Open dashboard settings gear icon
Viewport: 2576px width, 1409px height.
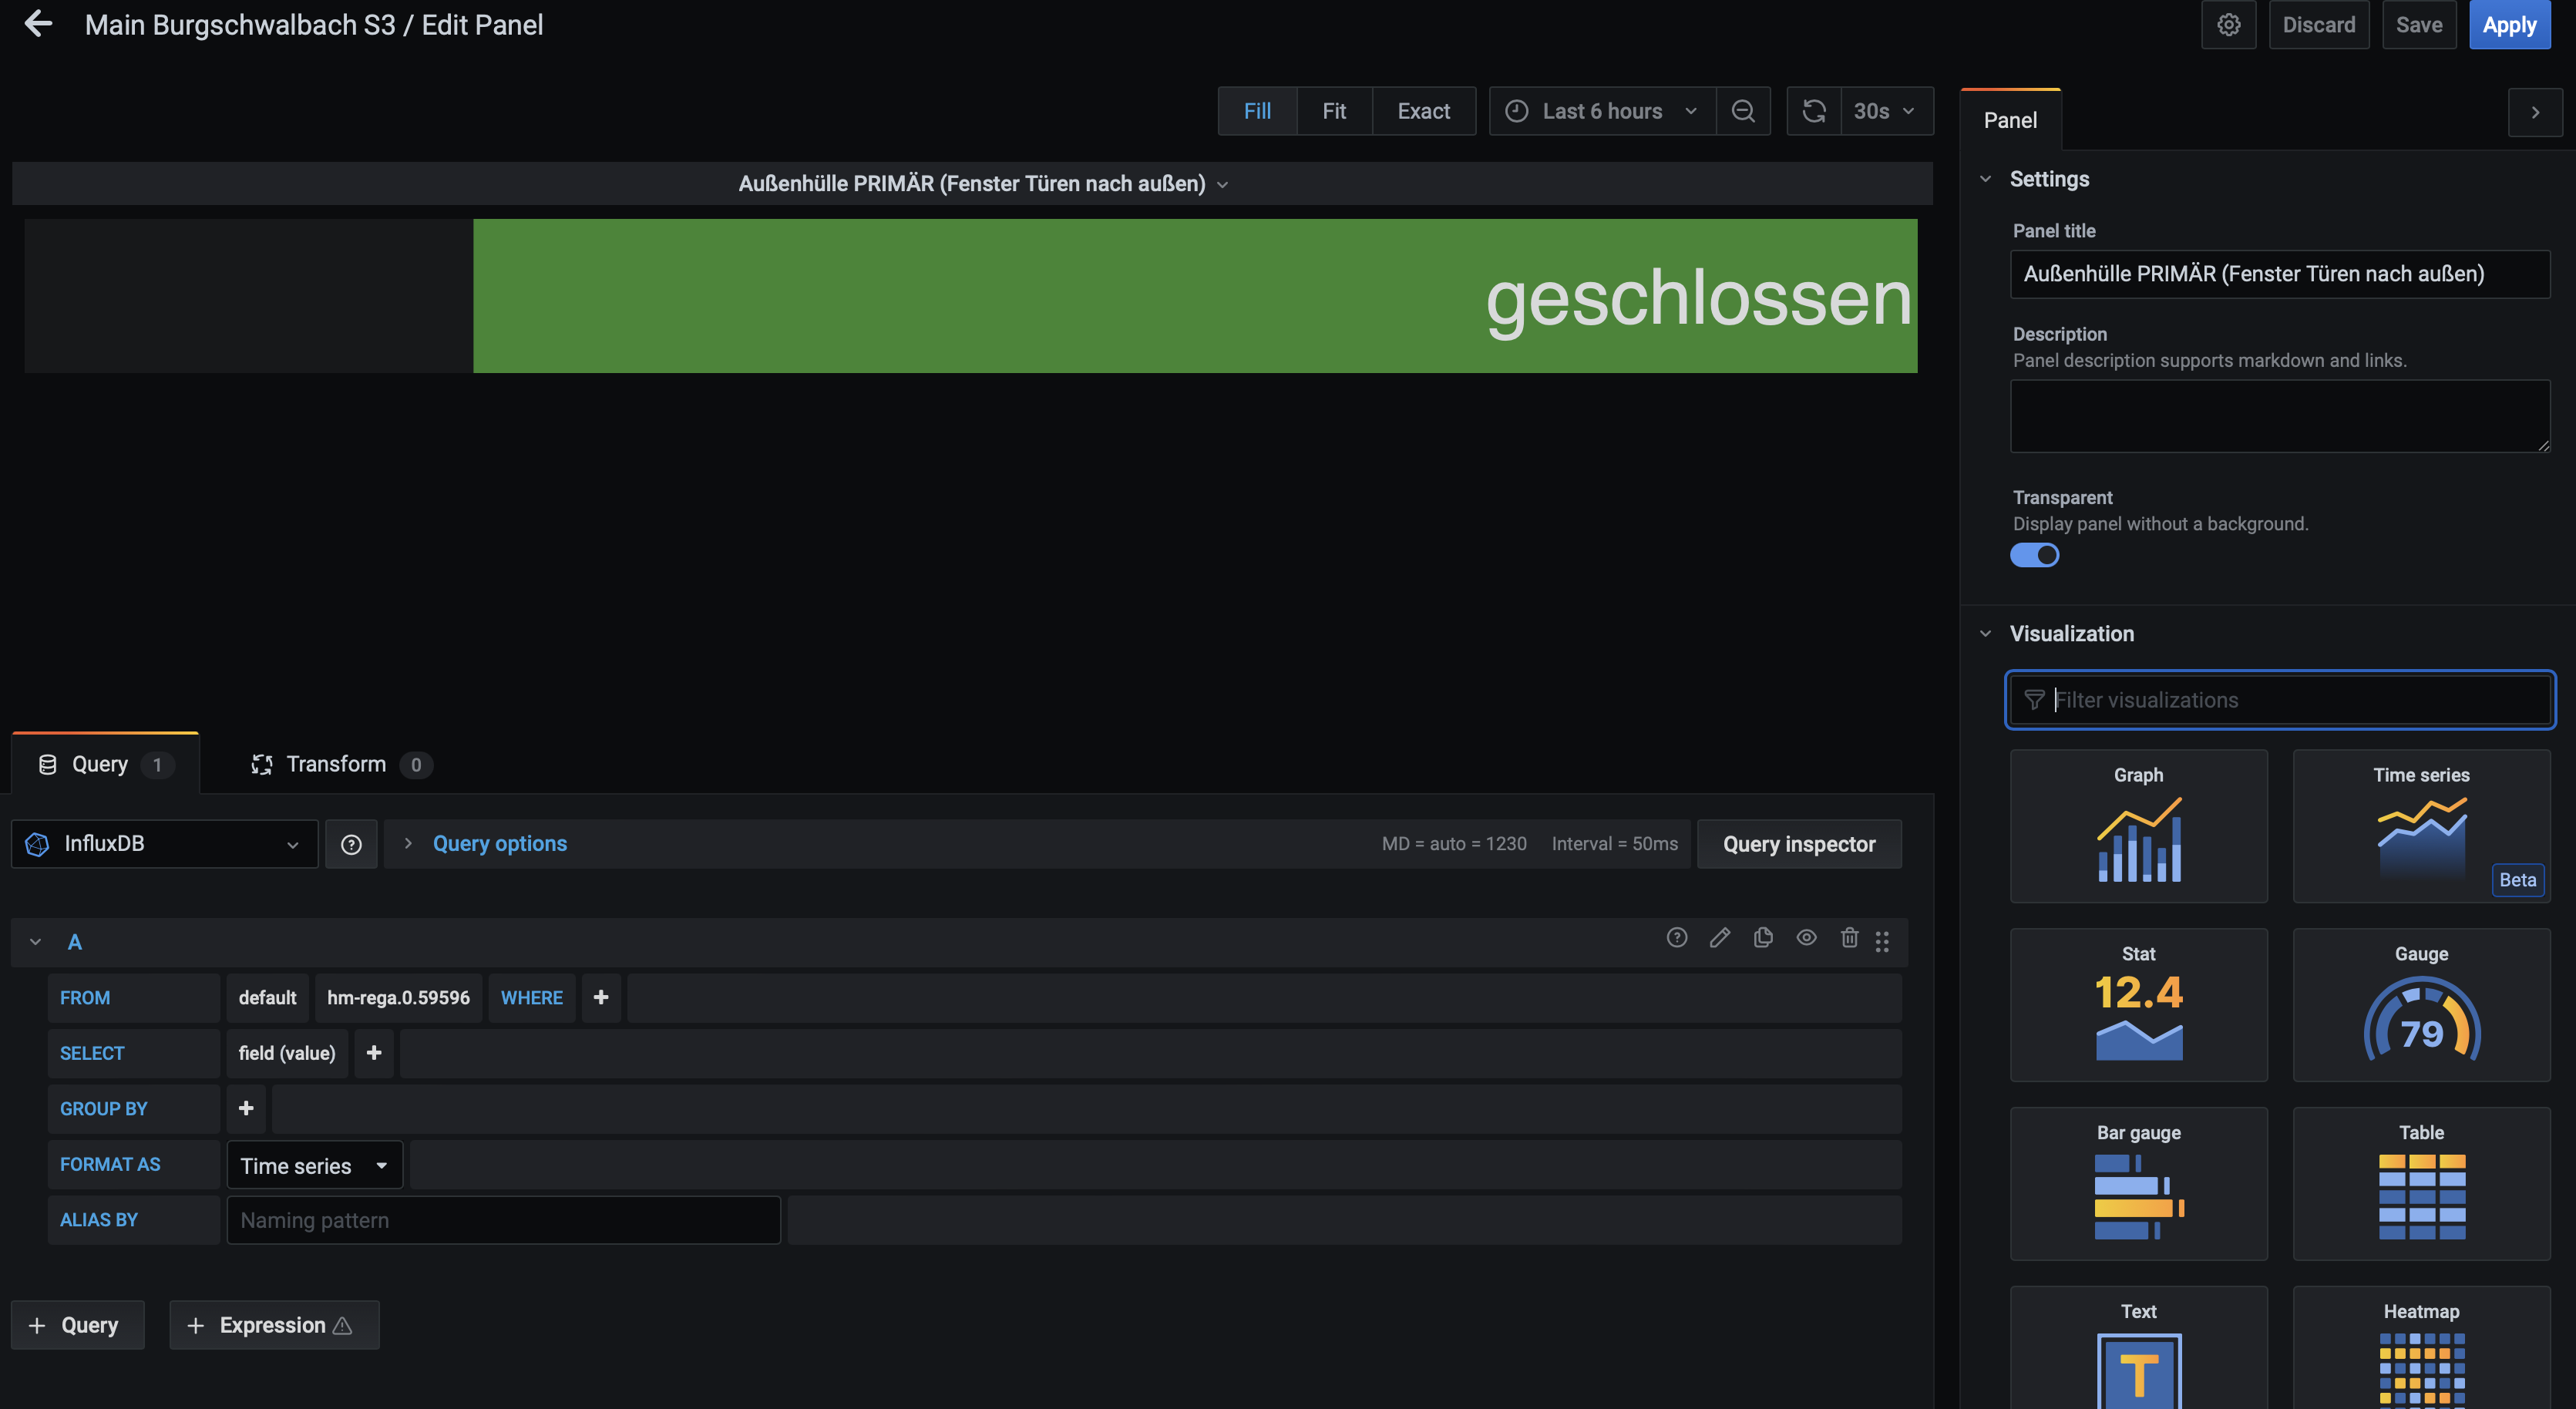coord(2228,25)
